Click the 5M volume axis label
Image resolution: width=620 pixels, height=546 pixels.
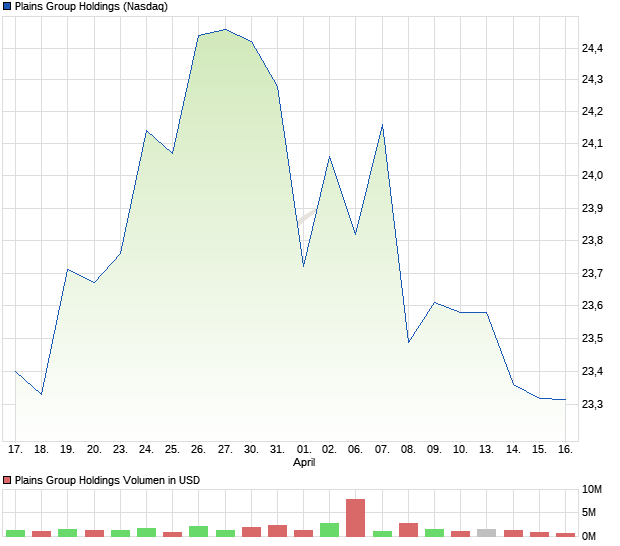589,513
